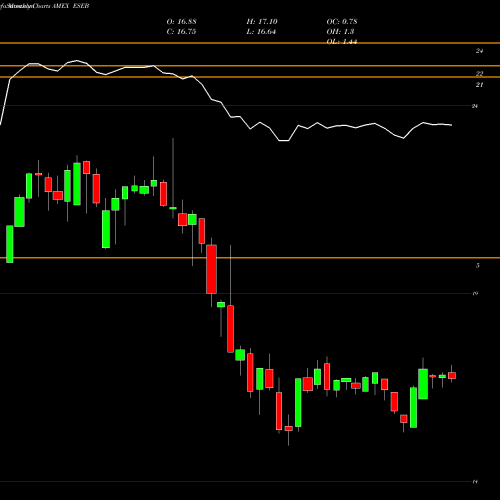Click the single-digit 5 axis label
Image resolution: width=500 pixels, height=500 pixels.
478,265
